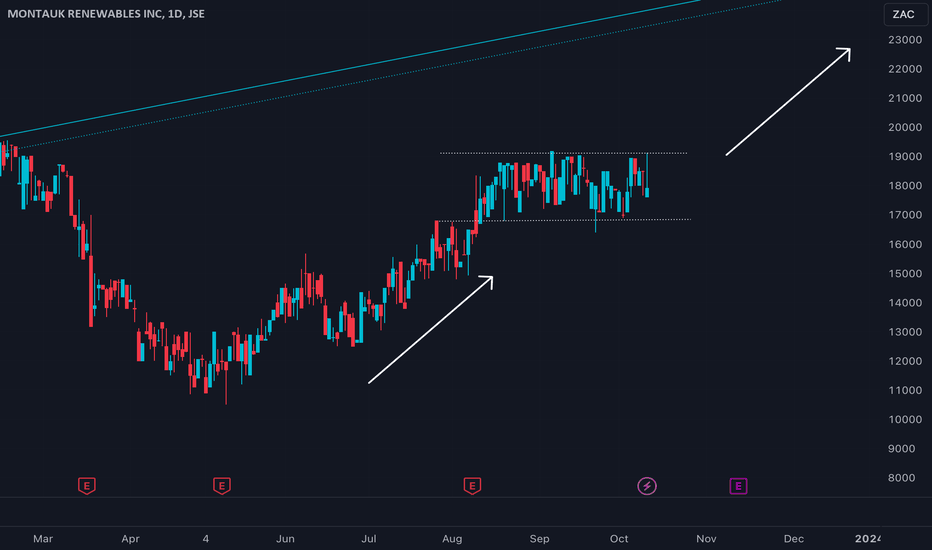The width and height of the screenshot is (932, 550).
Task: Select the upper dotted resistance line
Action: 563,153
